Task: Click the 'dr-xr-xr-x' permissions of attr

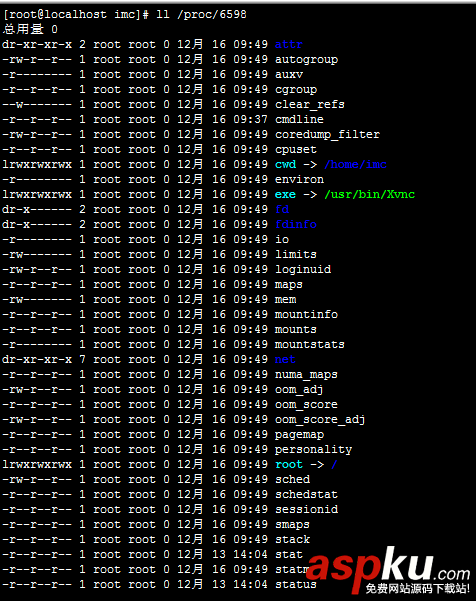Action: 37,44
